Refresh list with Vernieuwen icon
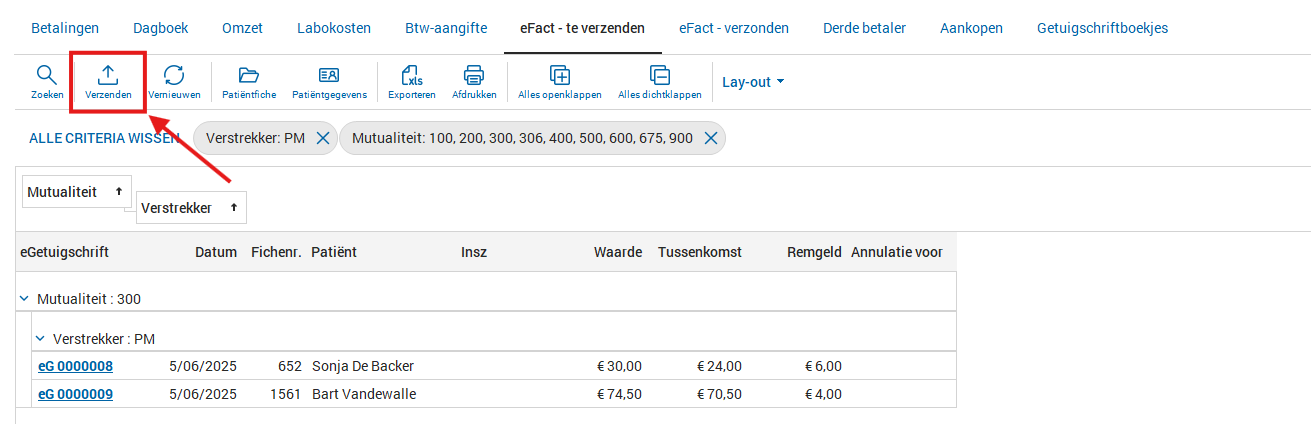1311x424 pixels. [x=174, y=74]
